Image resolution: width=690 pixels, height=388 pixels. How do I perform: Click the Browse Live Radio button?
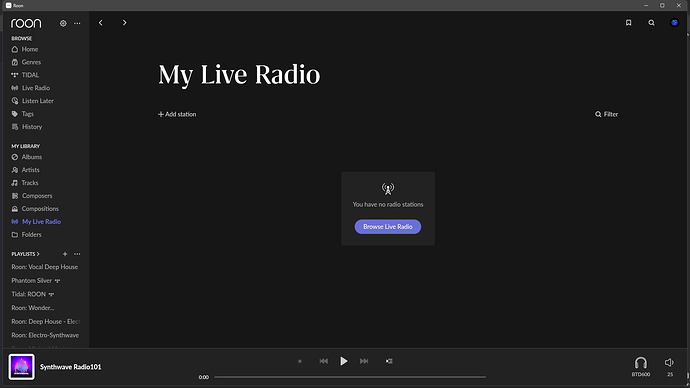(x=388, y=227)
